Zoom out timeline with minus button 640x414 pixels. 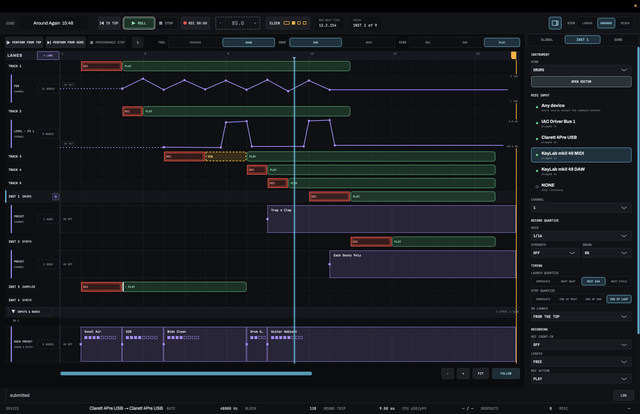pos(448,374)
